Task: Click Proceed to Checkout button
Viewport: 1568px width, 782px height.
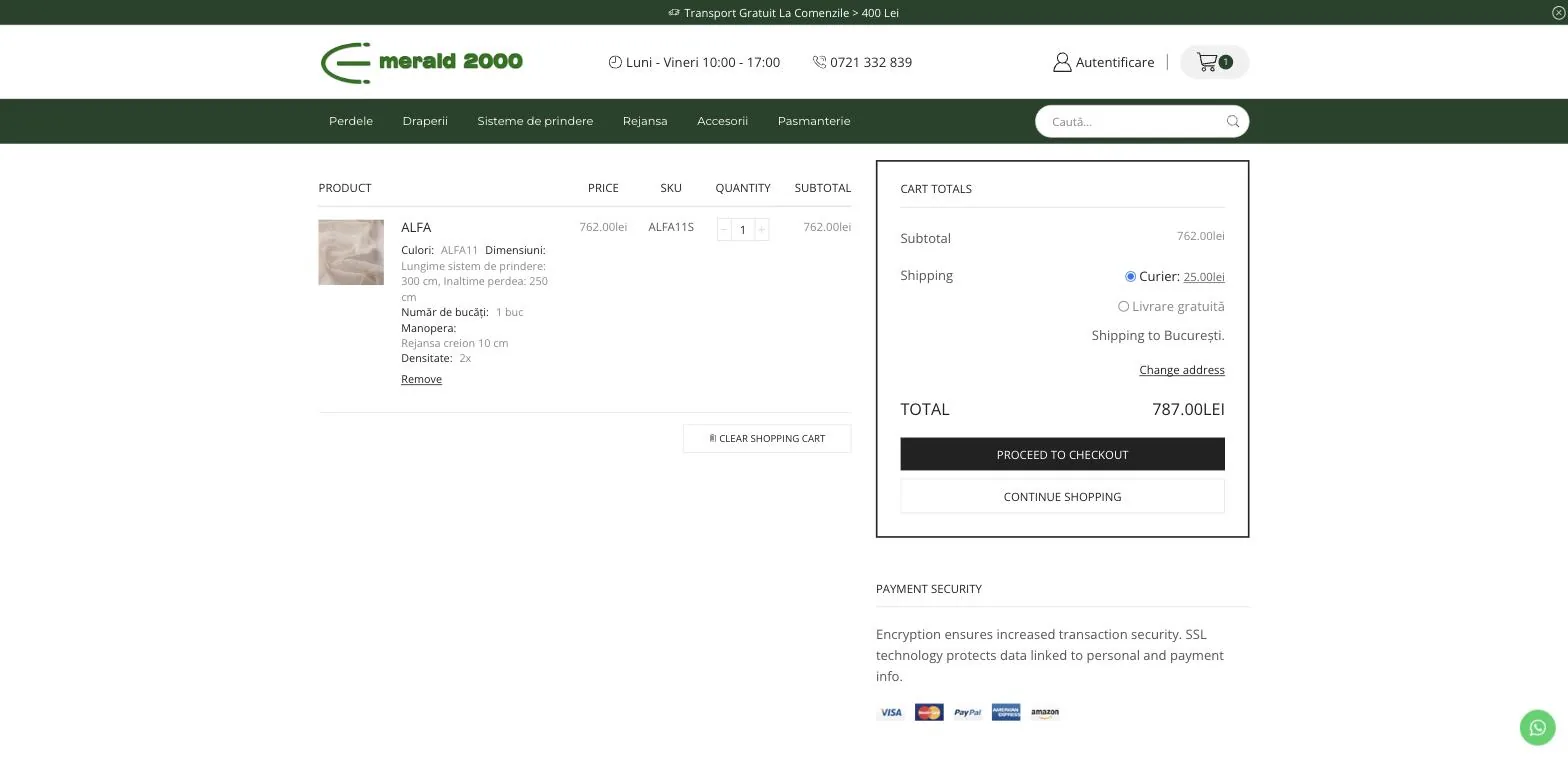Action: click(1062, 454)
